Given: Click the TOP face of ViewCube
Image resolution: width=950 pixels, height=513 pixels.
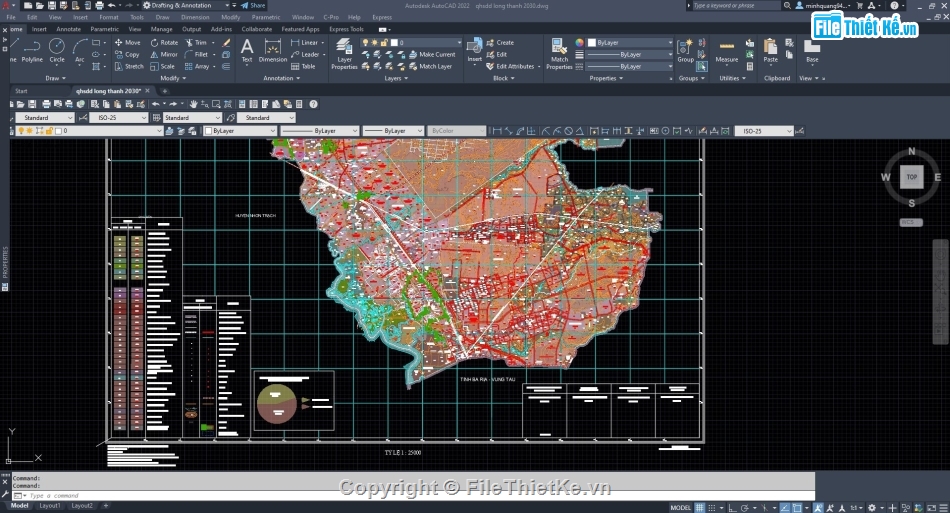Looking at the screenshot, I should tap(911, 177).
